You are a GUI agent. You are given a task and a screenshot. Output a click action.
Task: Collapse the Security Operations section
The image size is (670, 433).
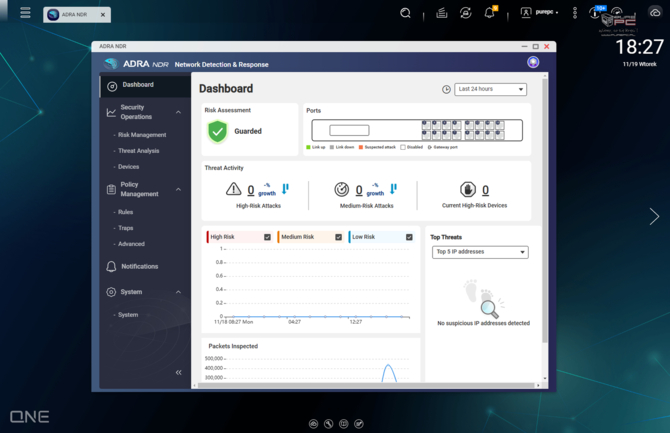(178, 112)
